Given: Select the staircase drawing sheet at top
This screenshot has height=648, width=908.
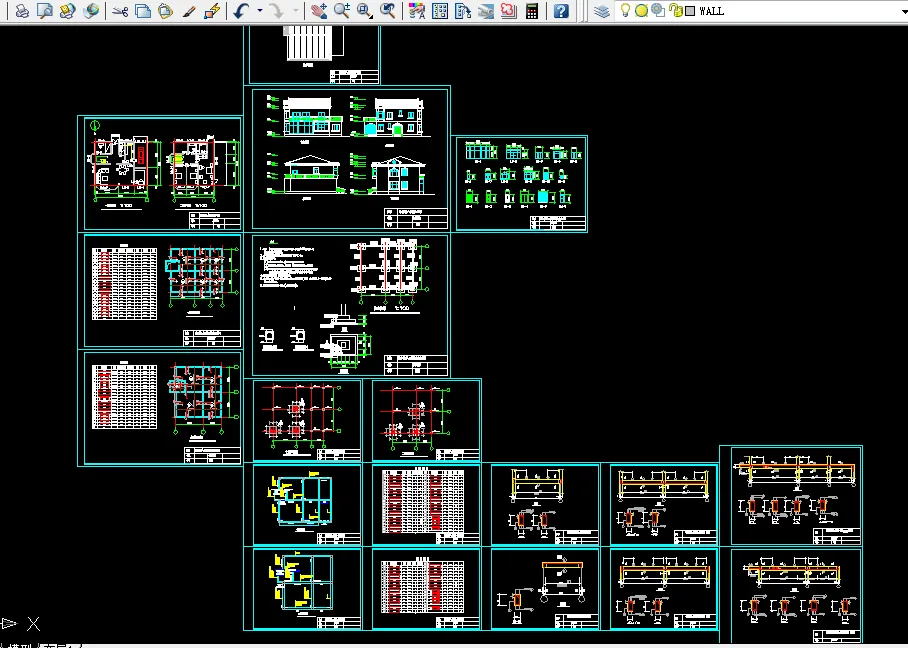Looking at the screenshot, I should pos(314,55).
